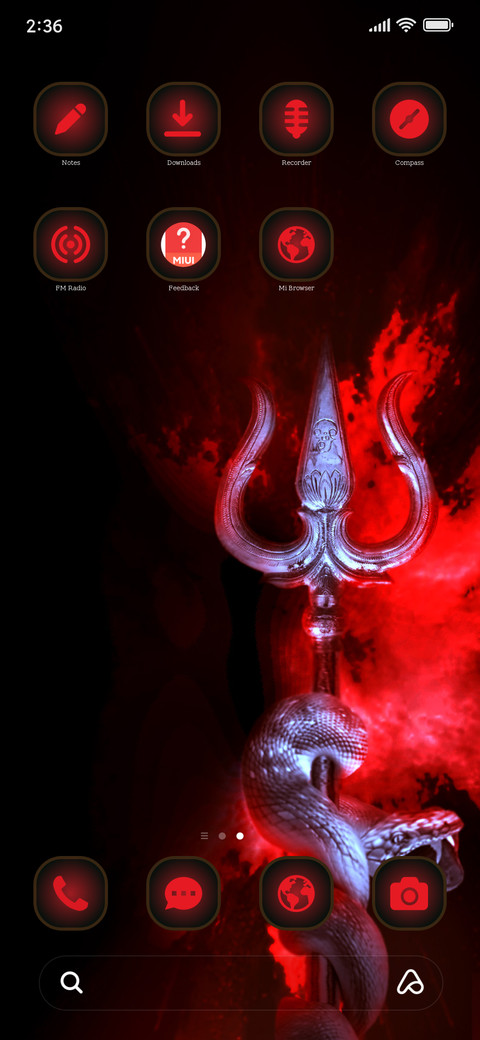The width and height of the screenshot is (480, 1040).
Task: Tap the "Recorder" label text
Action: (296, 162)
